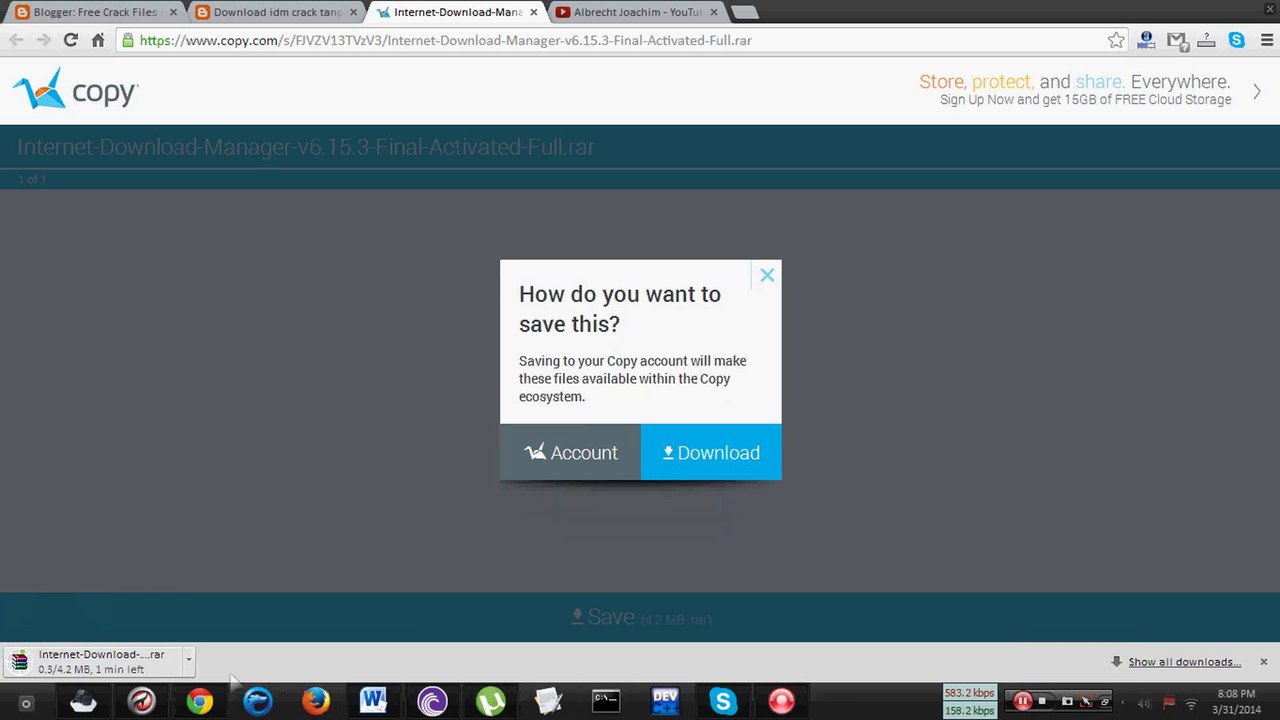Click the browser back arrow

[16, 40]
